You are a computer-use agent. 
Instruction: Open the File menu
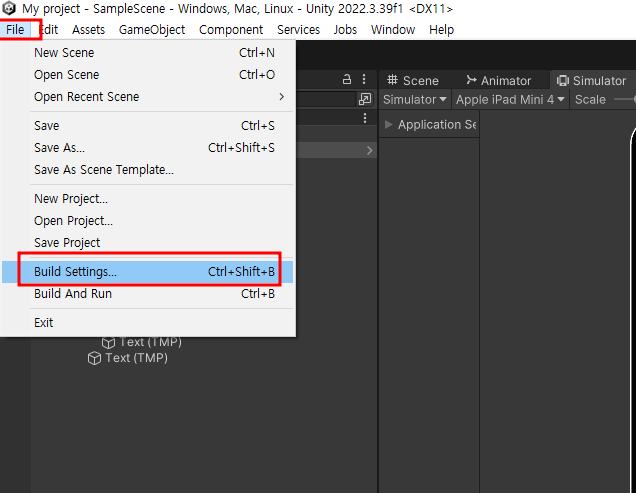(x=15, y=30)
